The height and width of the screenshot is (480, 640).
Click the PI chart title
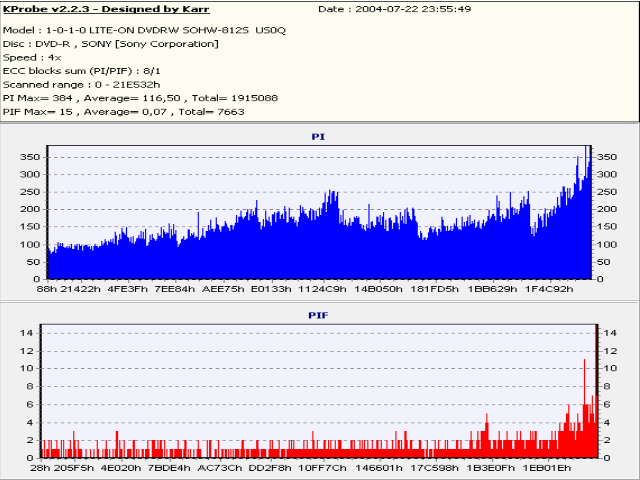click(x=318, y=137)
